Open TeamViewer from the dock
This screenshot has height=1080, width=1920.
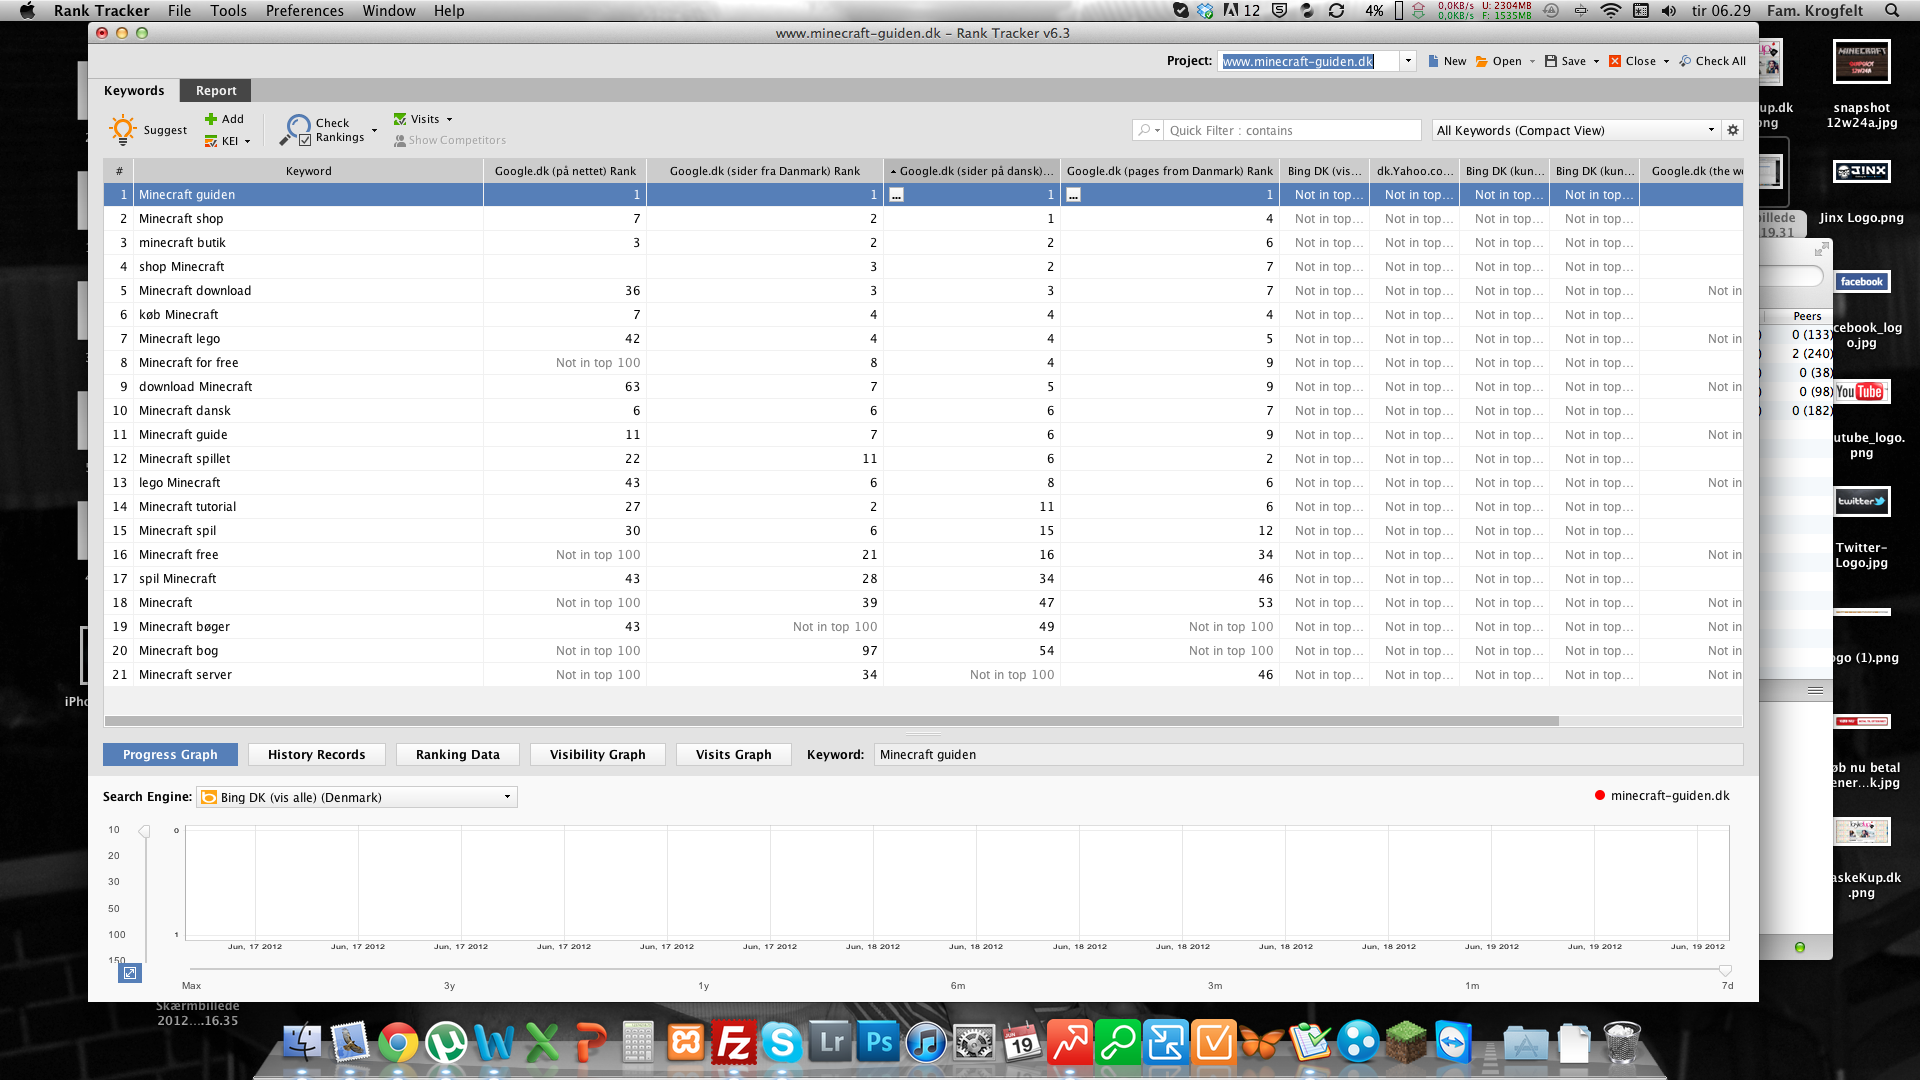tap(1453, 1043)
